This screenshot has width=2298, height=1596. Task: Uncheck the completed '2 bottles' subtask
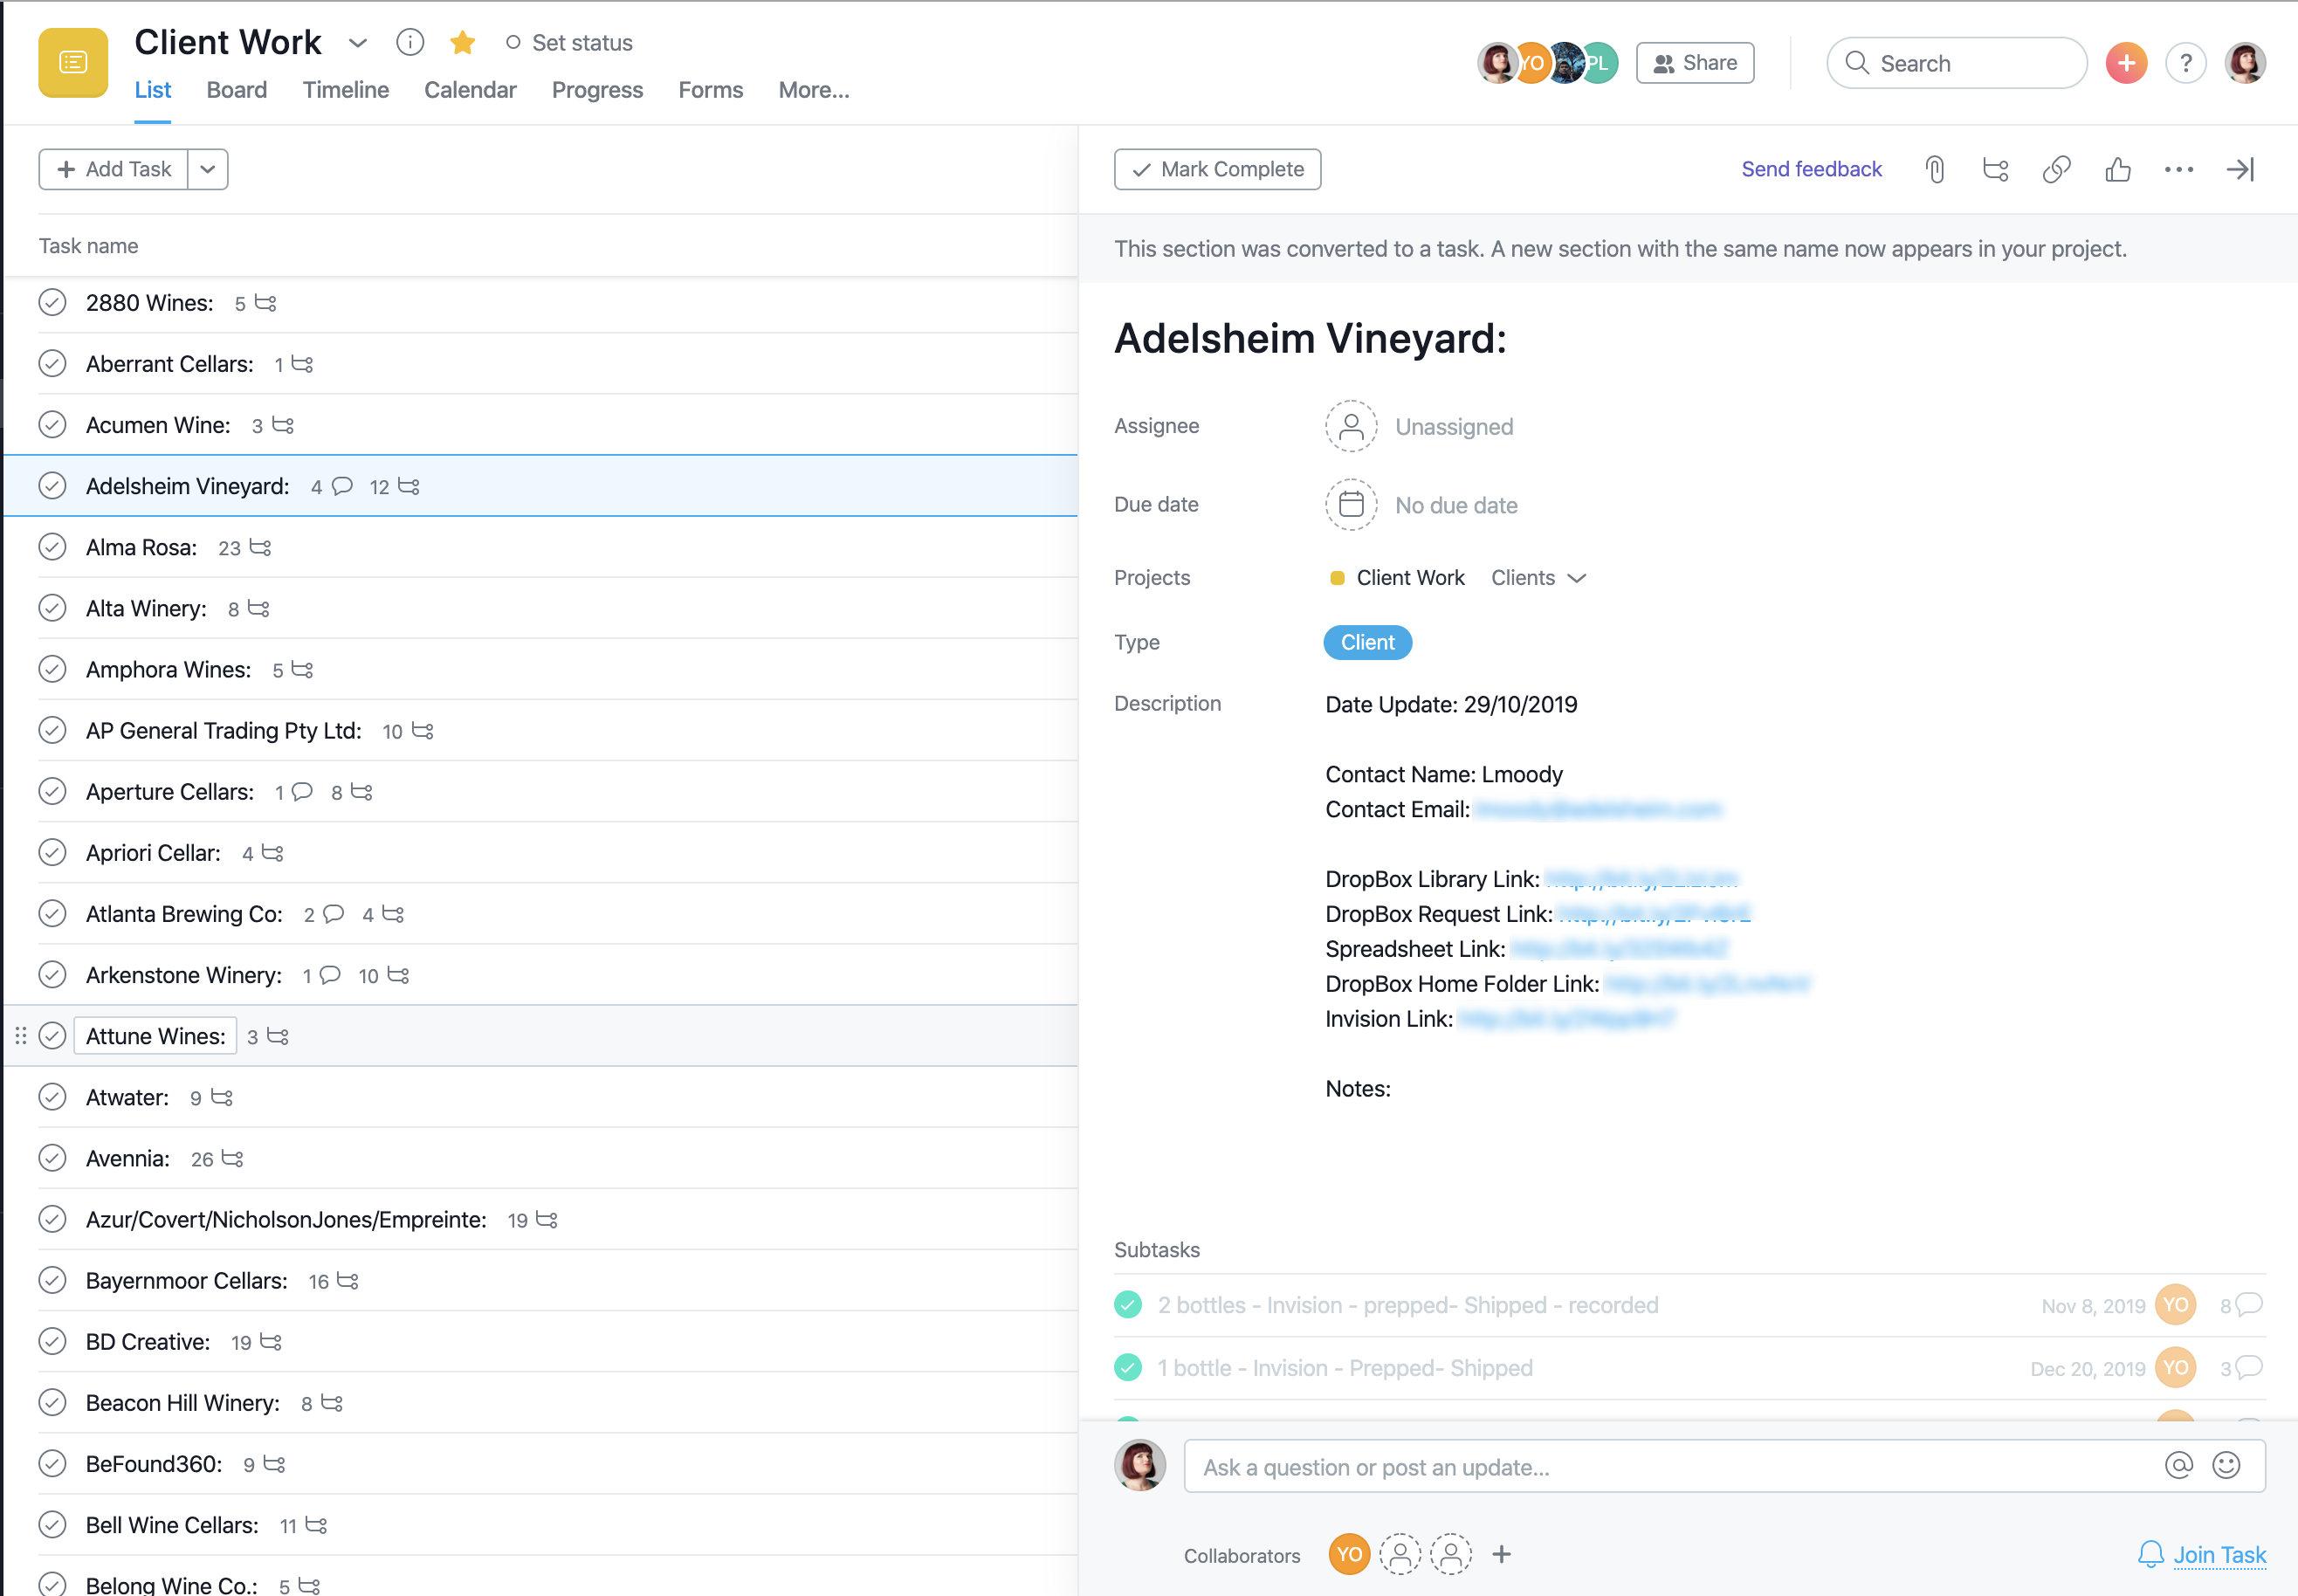tap(1128, 1304)
